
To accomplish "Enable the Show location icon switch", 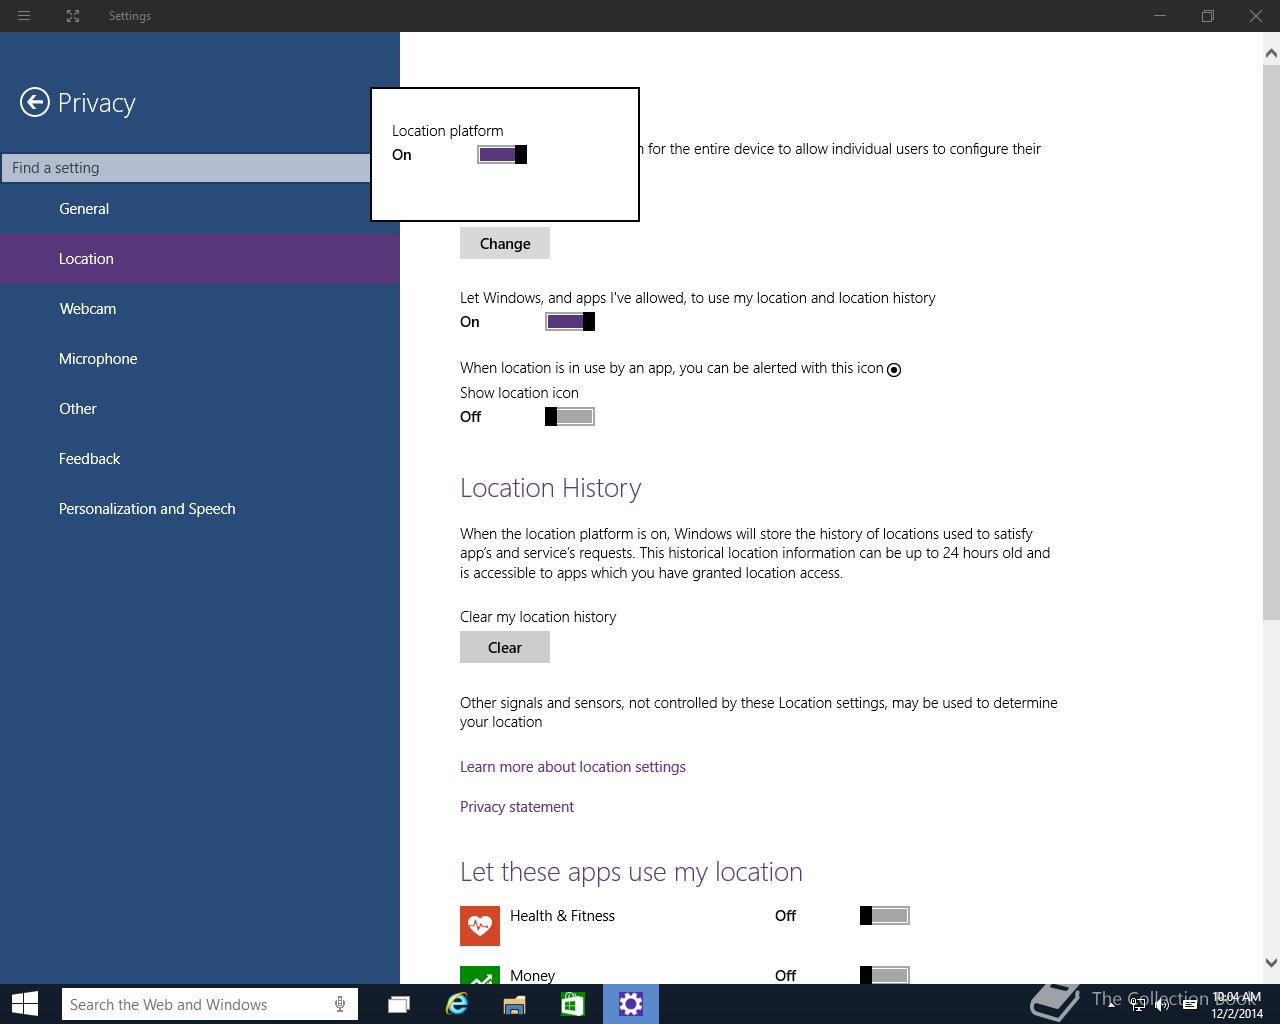I will coord(570,416).
